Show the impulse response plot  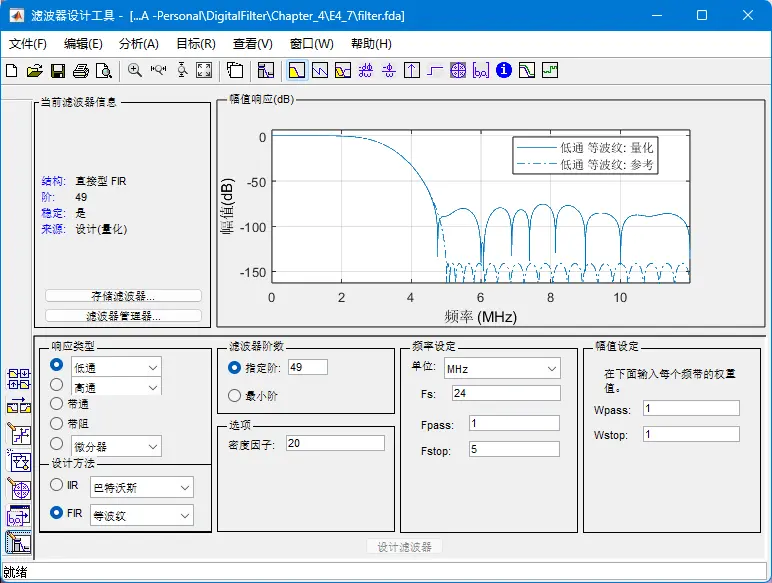coord(412,70)
